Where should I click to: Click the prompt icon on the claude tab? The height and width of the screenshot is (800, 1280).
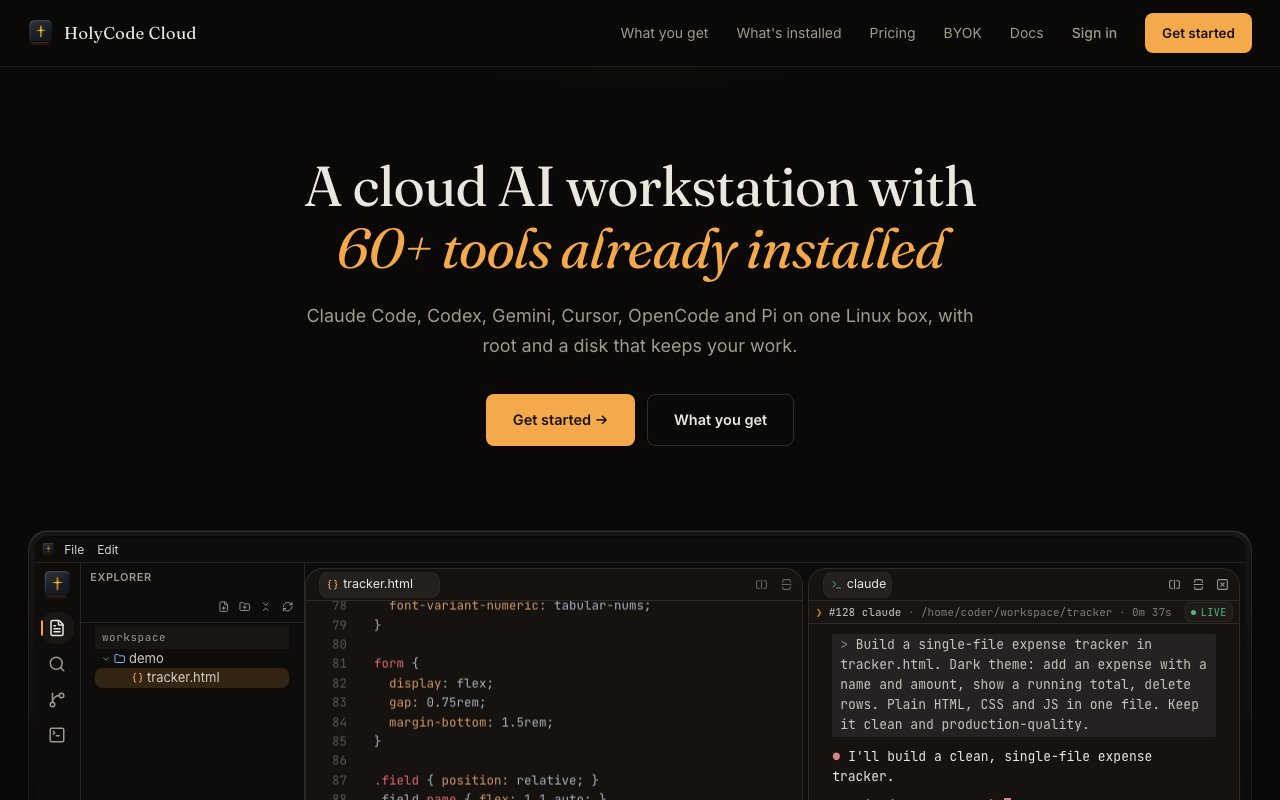836,584
